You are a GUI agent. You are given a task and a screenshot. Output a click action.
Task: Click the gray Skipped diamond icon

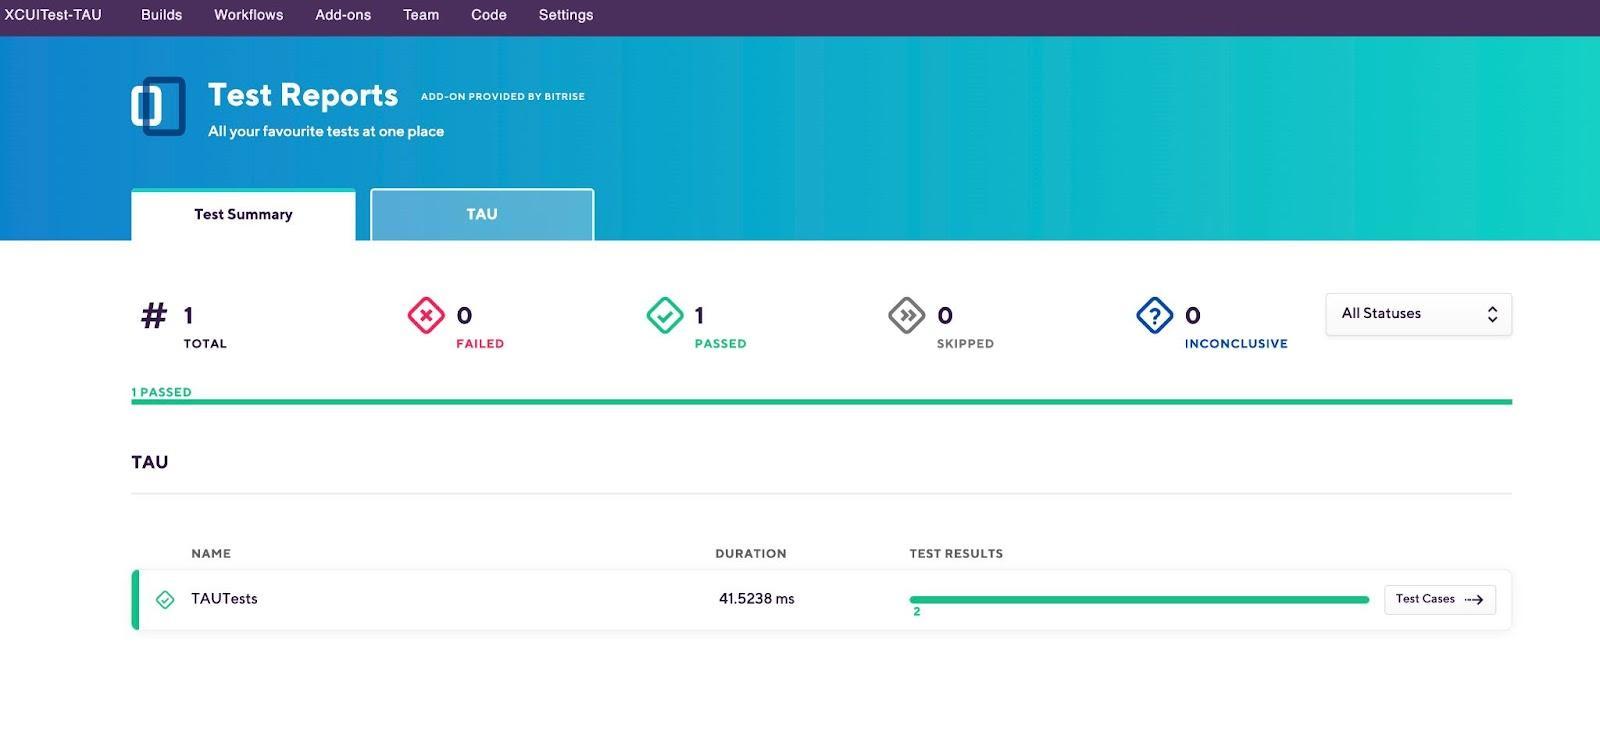[907, 316]
